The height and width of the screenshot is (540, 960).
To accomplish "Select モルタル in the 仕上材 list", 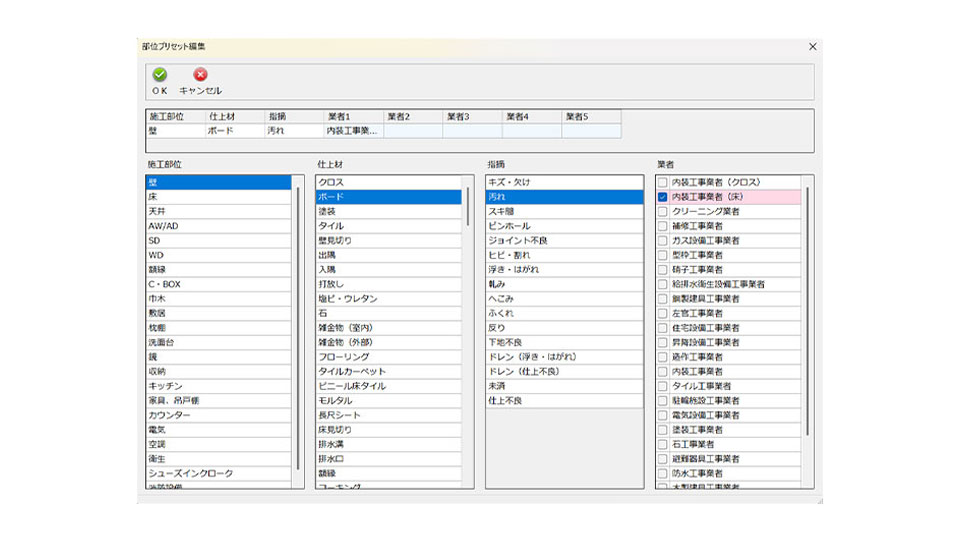I will tap(389, 401).
